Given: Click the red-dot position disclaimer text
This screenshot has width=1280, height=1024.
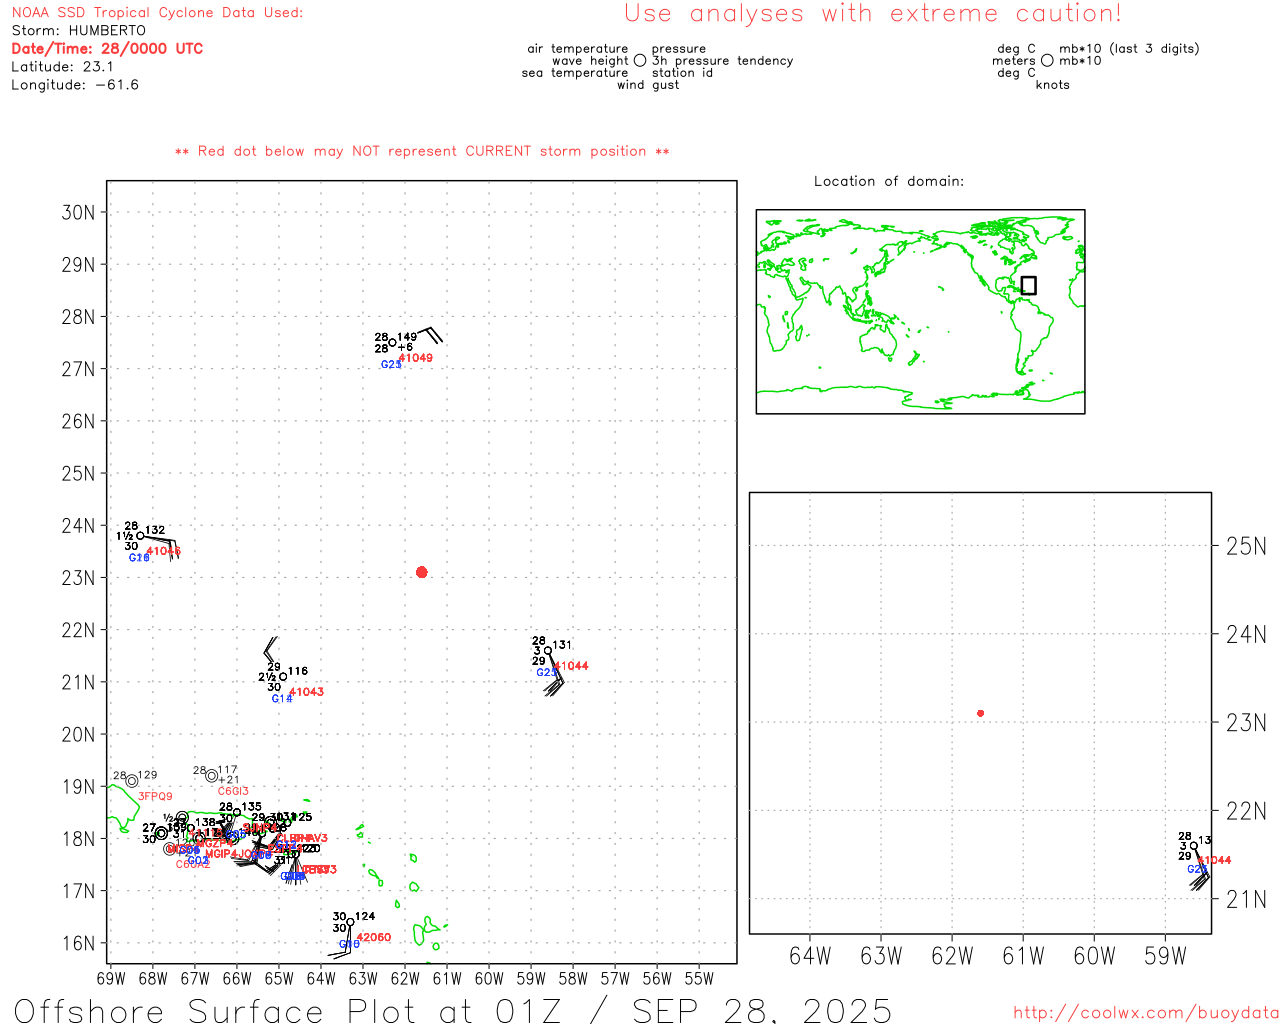Looking at the screenshot, I should pos(422,151).
